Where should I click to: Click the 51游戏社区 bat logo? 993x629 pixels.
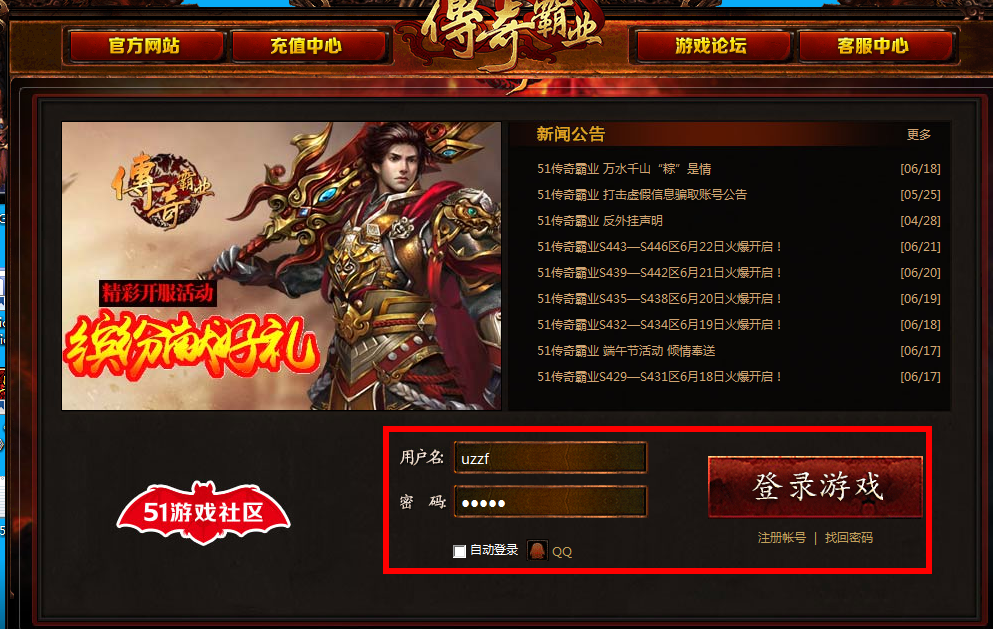203,513
